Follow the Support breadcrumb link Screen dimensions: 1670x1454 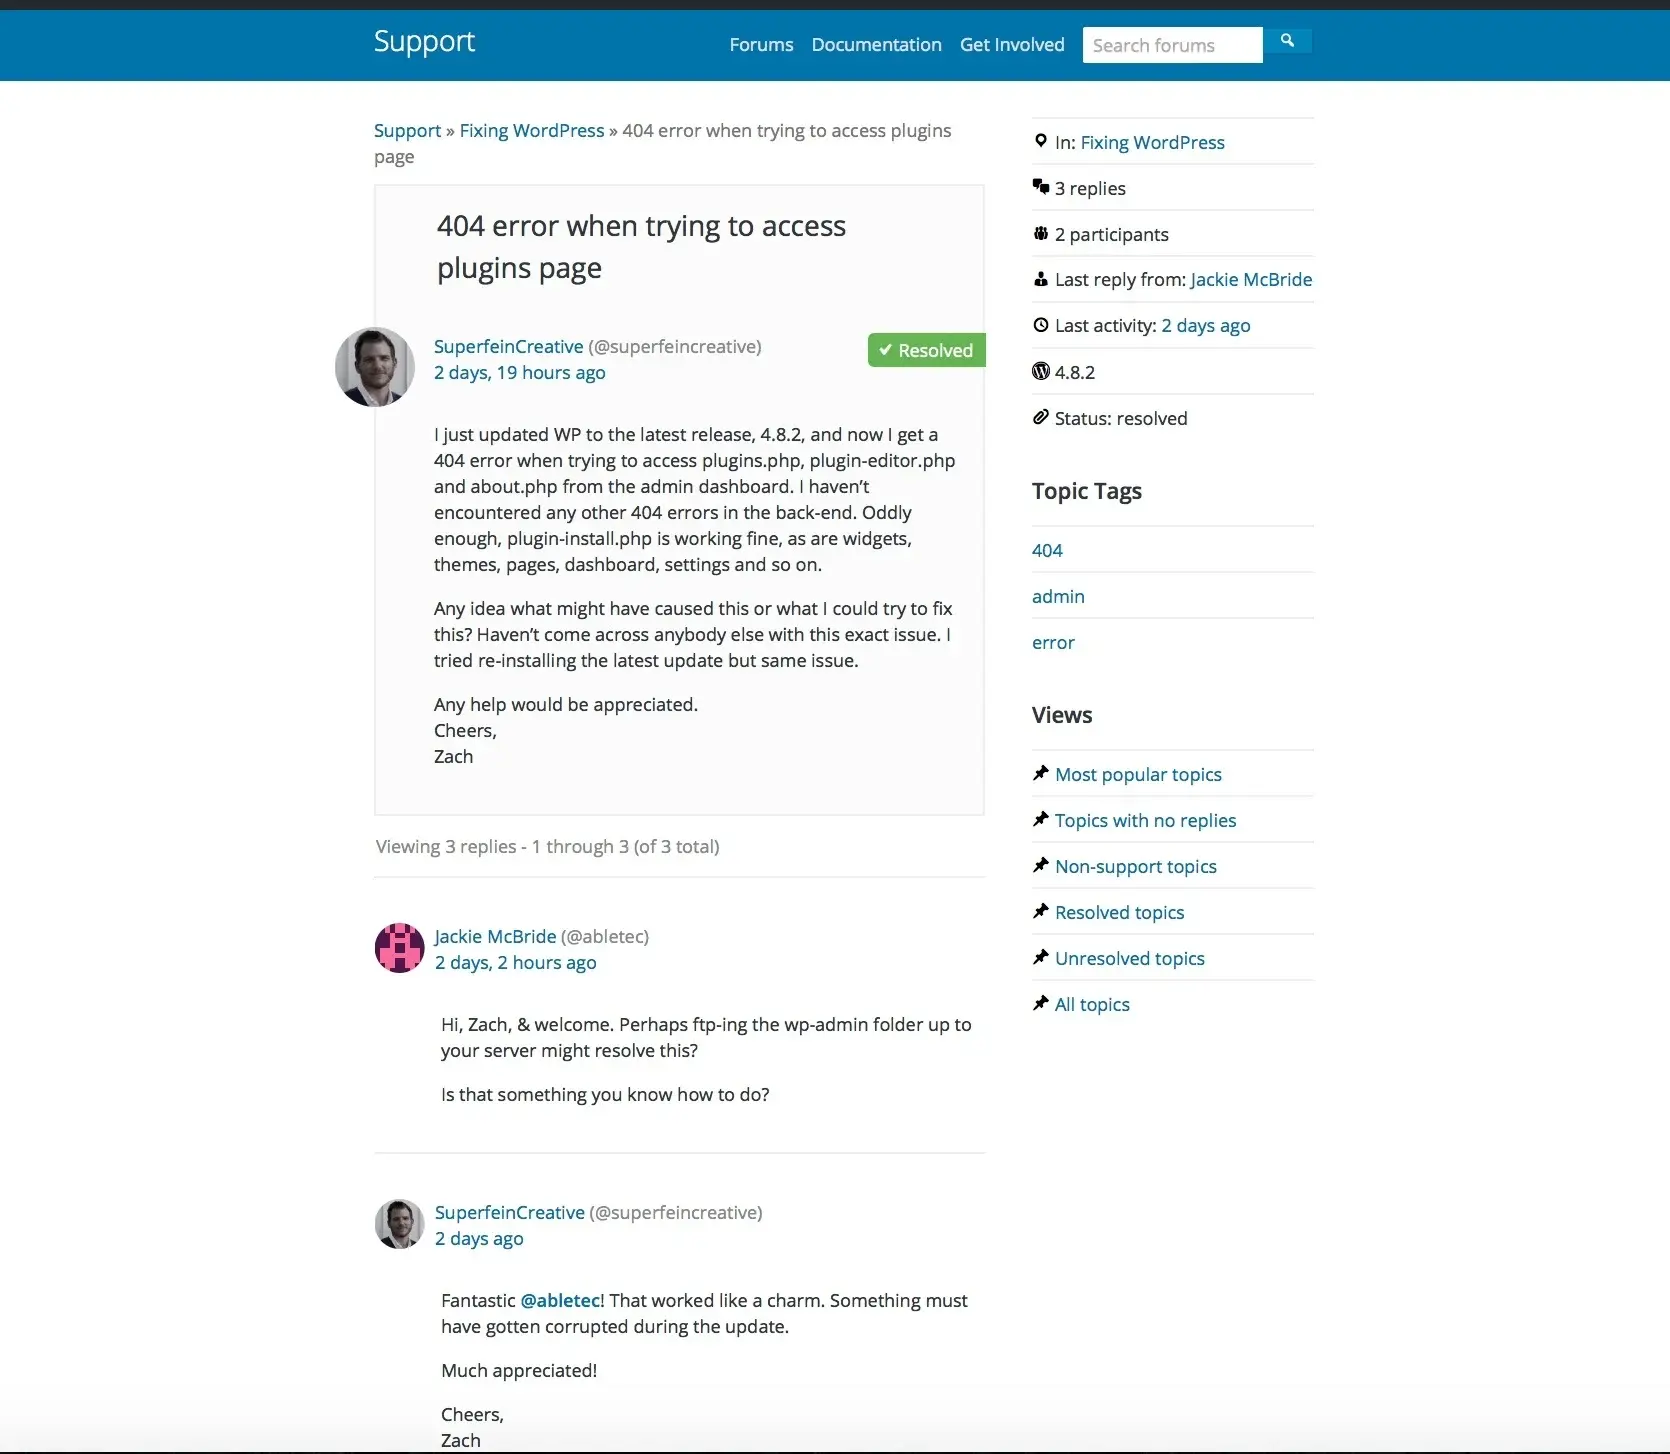(407, 131)
